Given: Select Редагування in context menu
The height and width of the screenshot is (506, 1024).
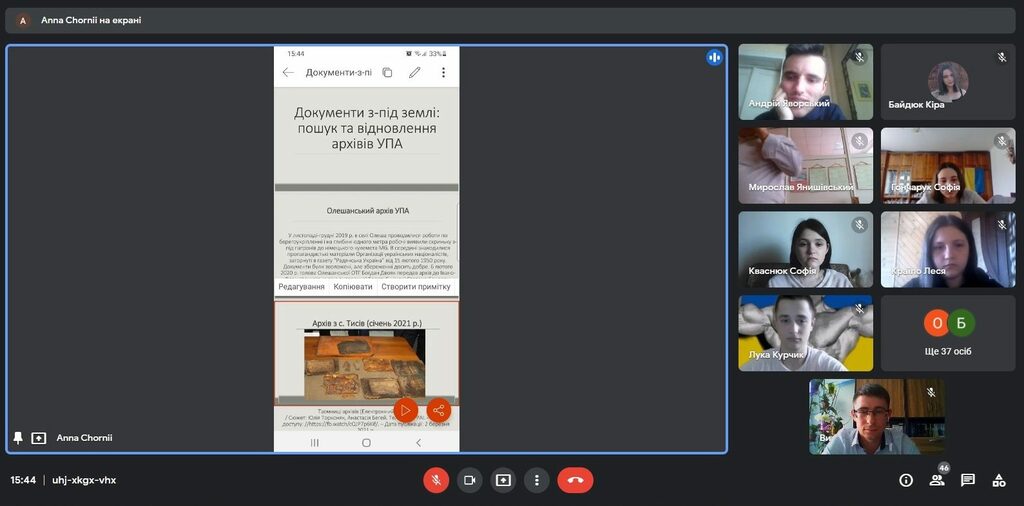Looking at the screenshot, I should [301, 287].
